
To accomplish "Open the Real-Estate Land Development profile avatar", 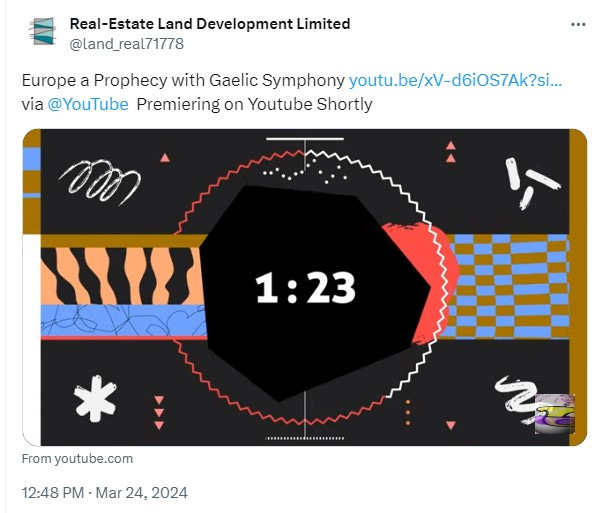I will 42,31.
